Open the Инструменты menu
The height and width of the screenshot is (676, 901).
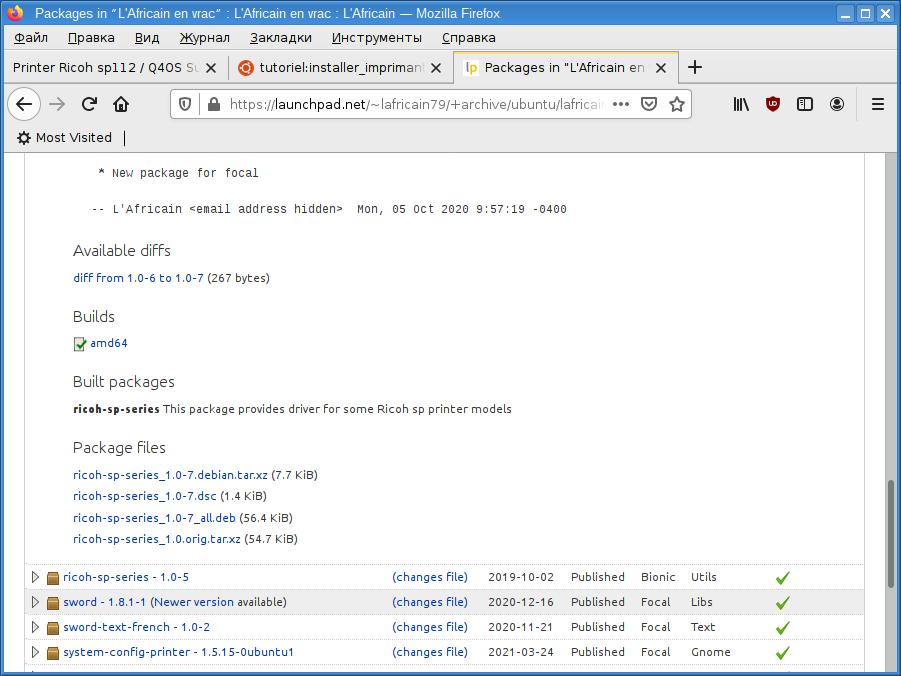tap(377, 38)
